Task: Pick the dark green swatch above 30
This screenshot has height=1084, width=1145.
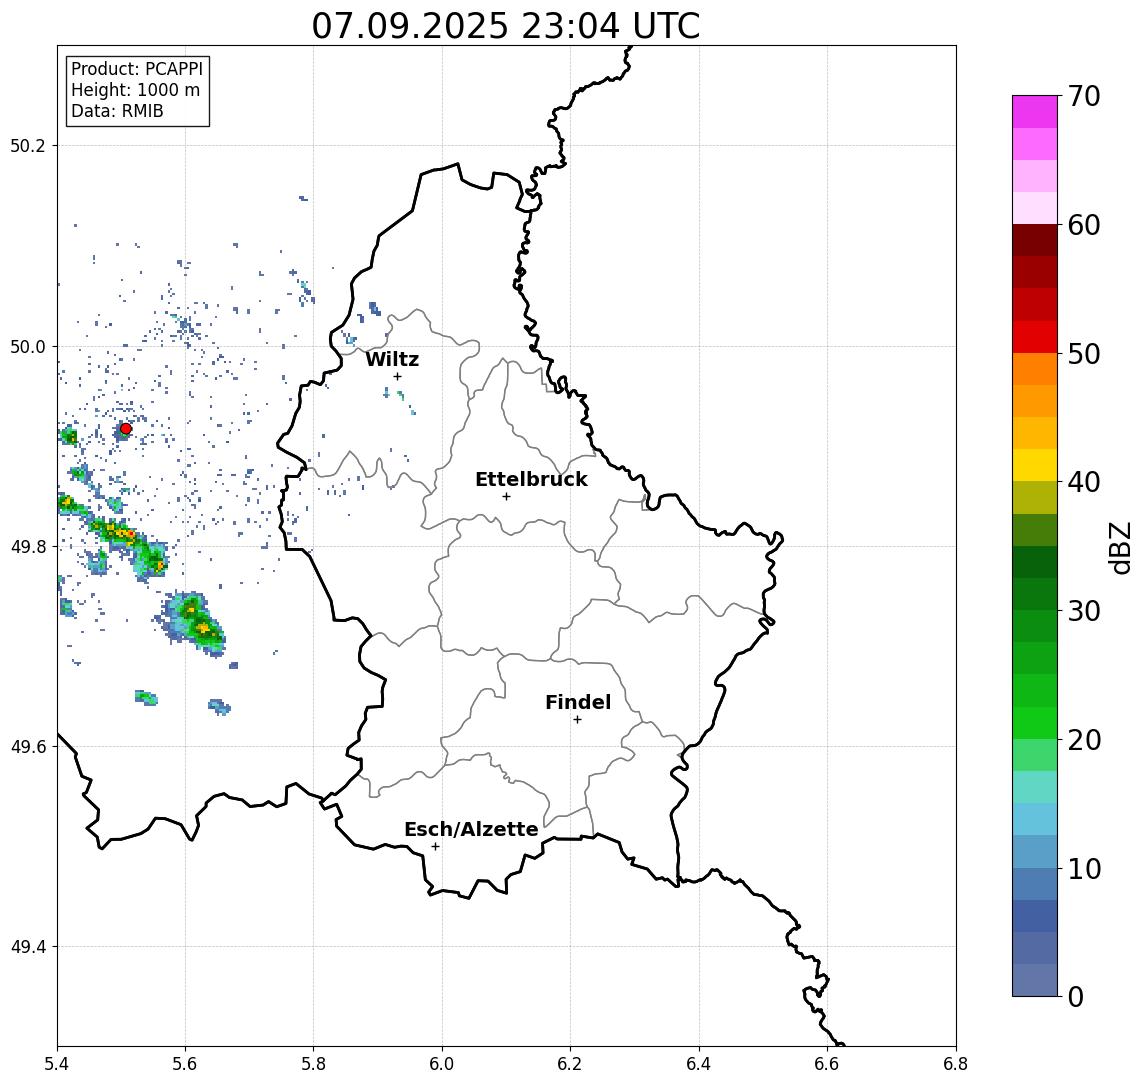Action: [x=1035, y=594]
